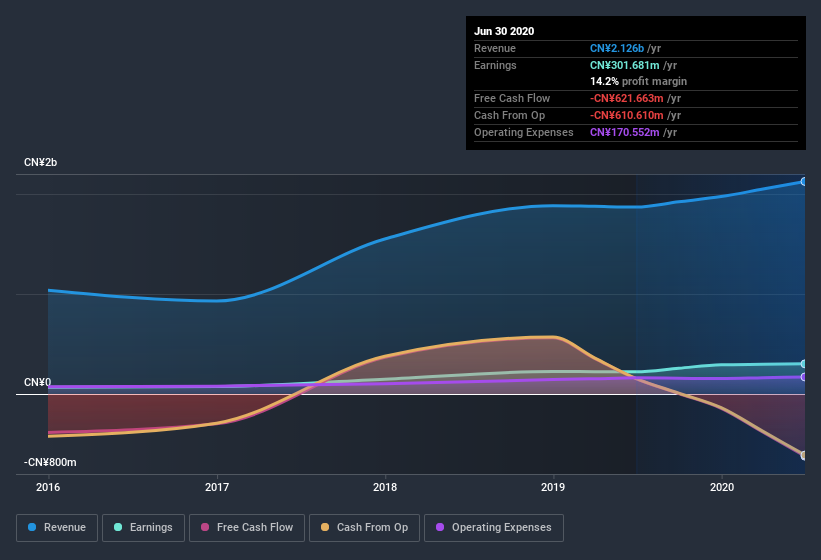Click the 2017 x-axis label
This screenshot has width=821, height=560.
[217, 487]
